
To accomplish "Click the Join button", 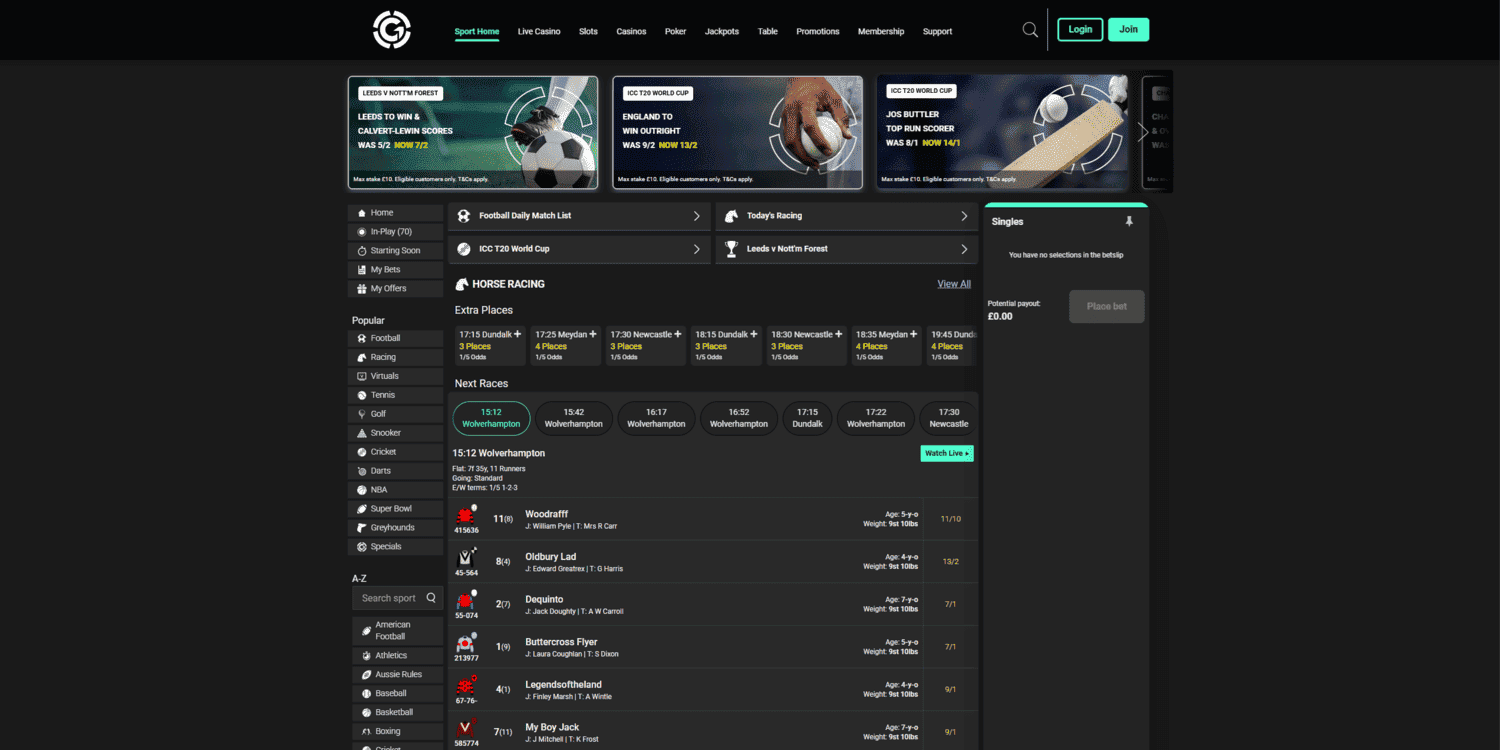I will pyautogui.click(x=1128, y=29).
